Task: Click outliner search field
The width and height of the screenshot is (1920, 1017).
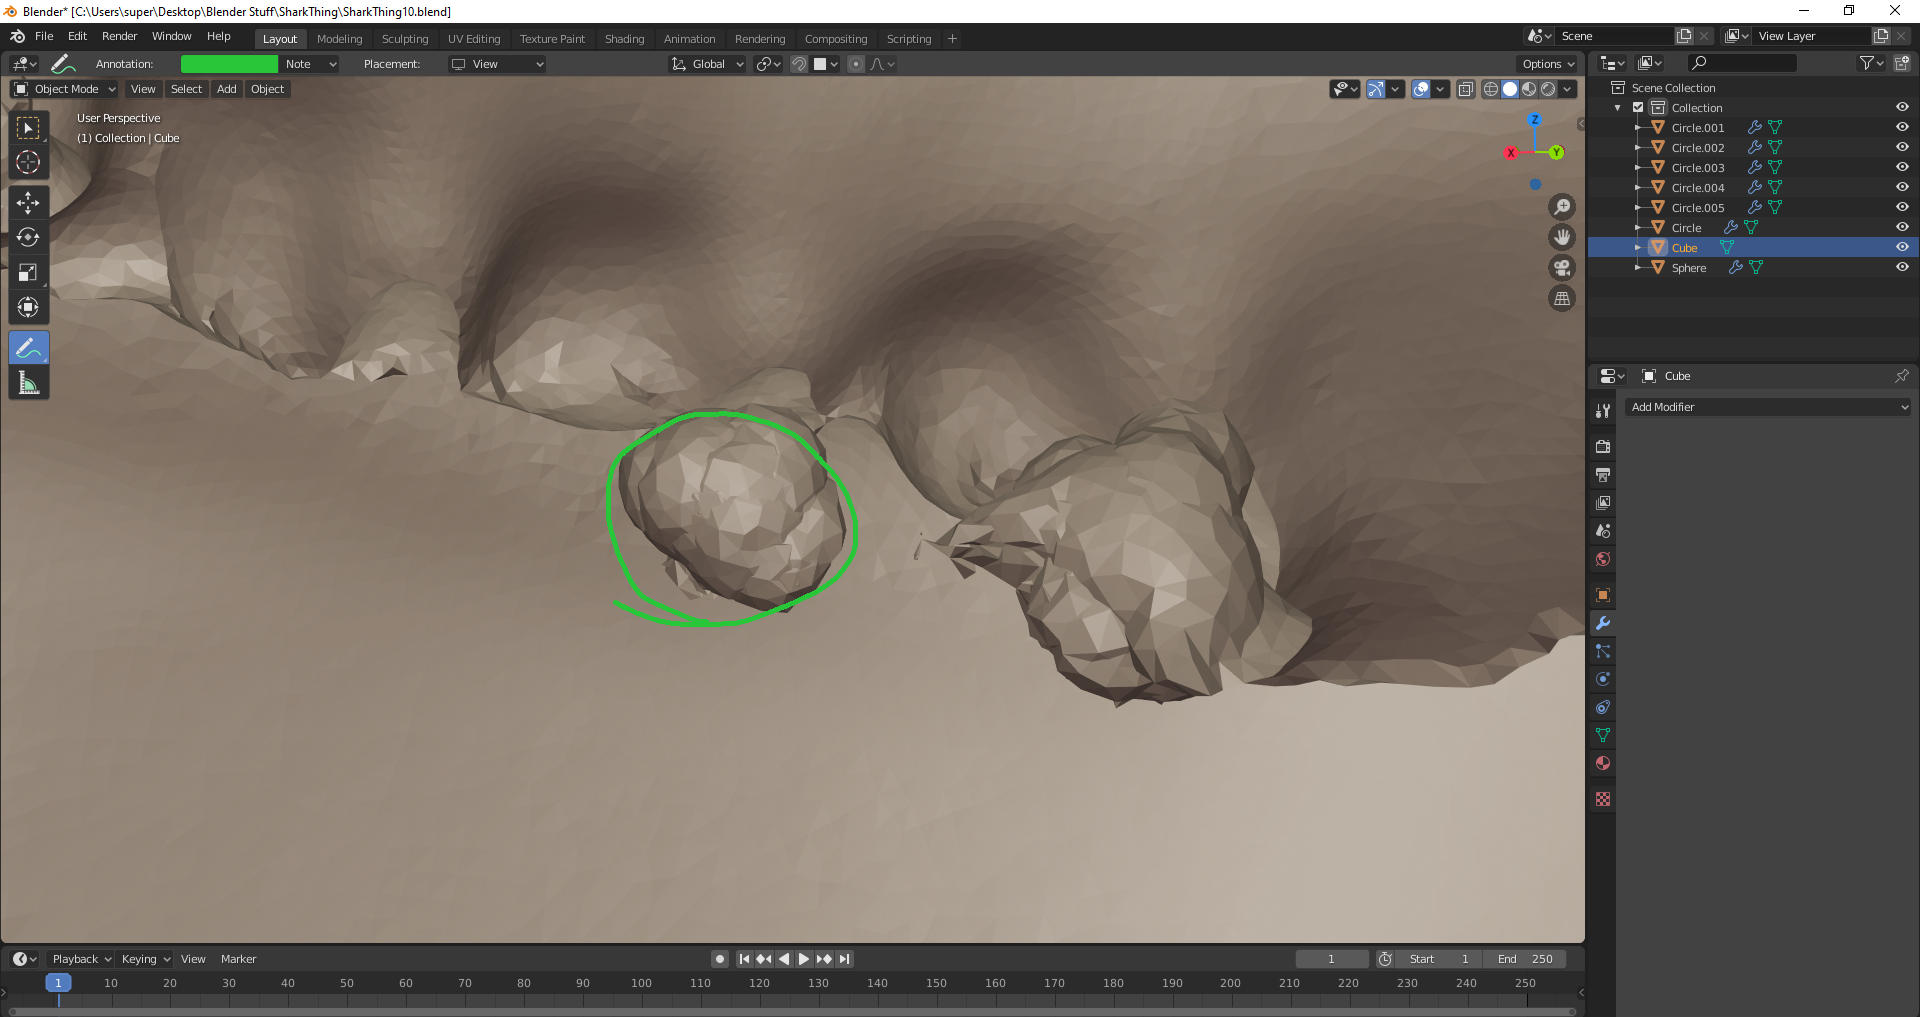Action: tap(1741, 64)
